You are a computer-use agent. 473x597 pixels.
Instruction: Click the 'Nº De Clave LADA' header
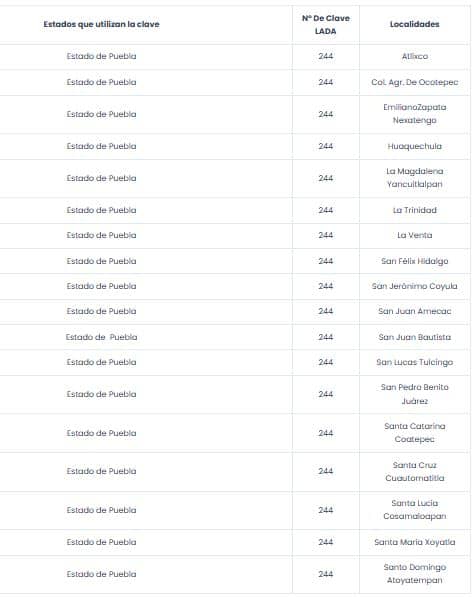(326, 24)
